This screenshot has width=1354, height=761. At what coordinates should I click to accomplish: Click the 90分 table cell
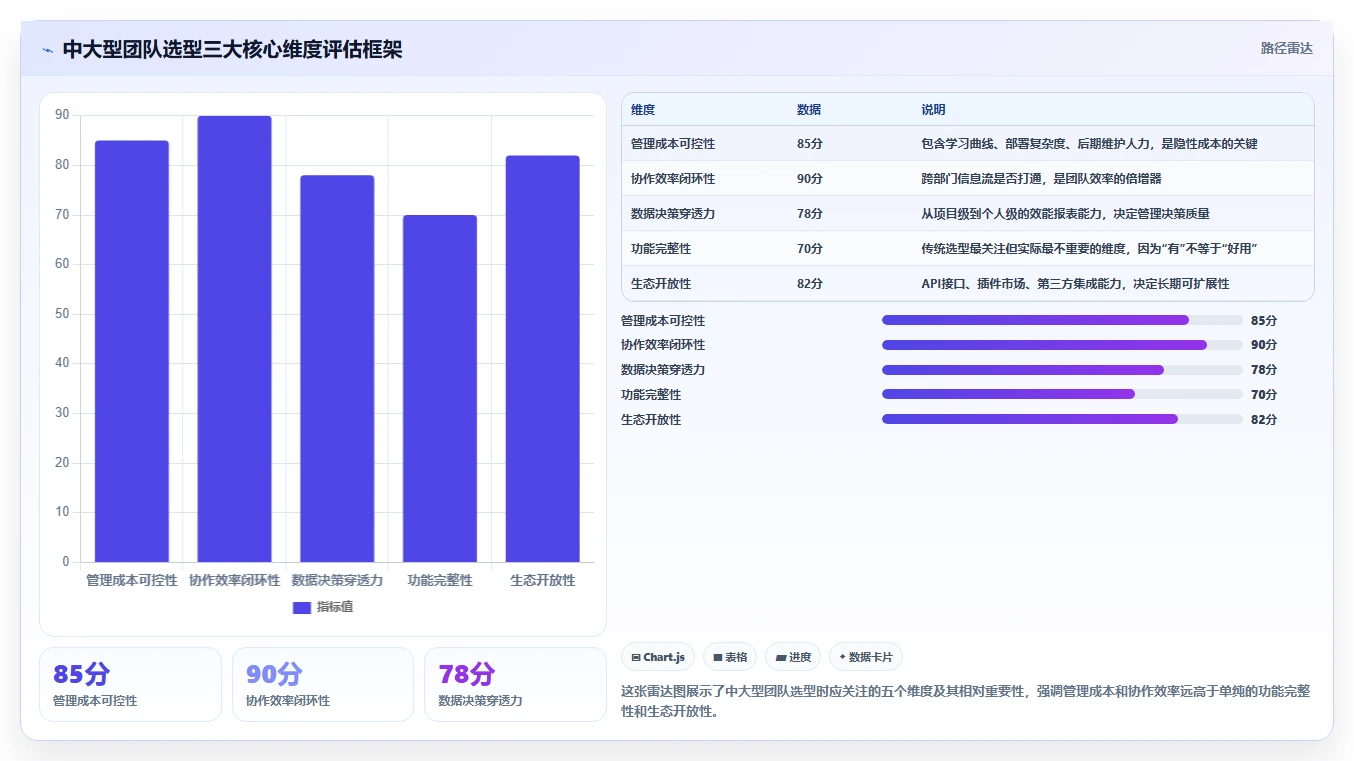810,179
